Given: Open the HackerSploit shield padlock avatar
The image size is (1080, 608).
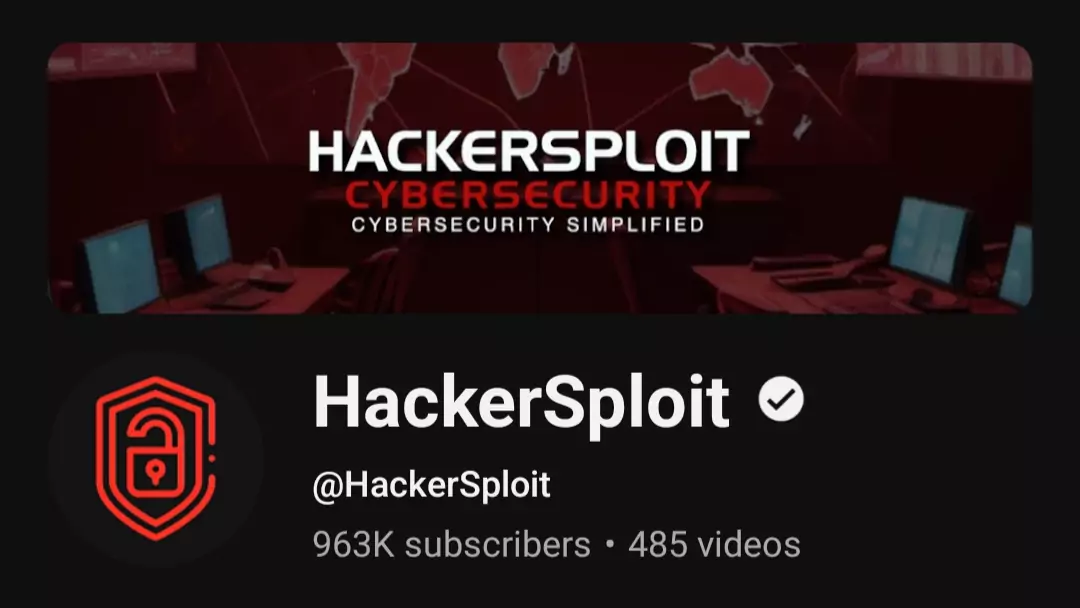Looking at the screenshot, I should click(156, 459).
